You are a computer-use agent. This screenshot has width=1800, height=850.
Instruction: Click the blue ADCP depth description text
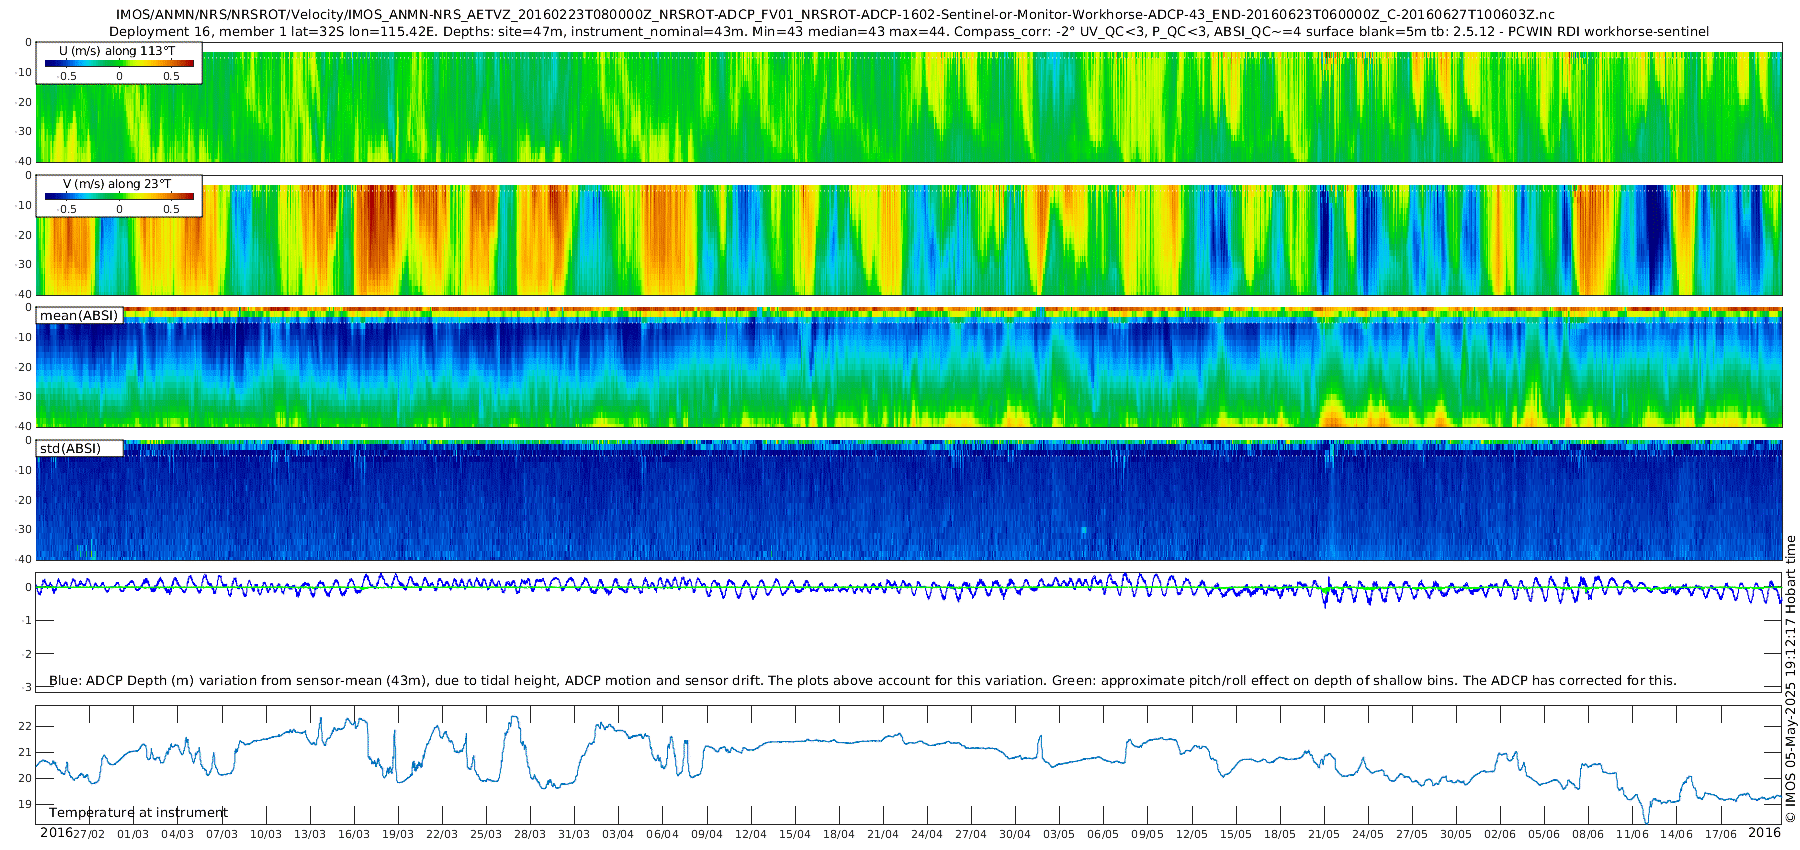coord(862,681)
